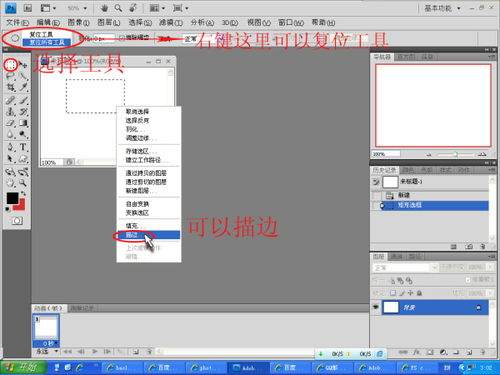The width and height of the screenshot is (500, 375).
Task: Select the History Brush tool
Action: coord(23,111)
